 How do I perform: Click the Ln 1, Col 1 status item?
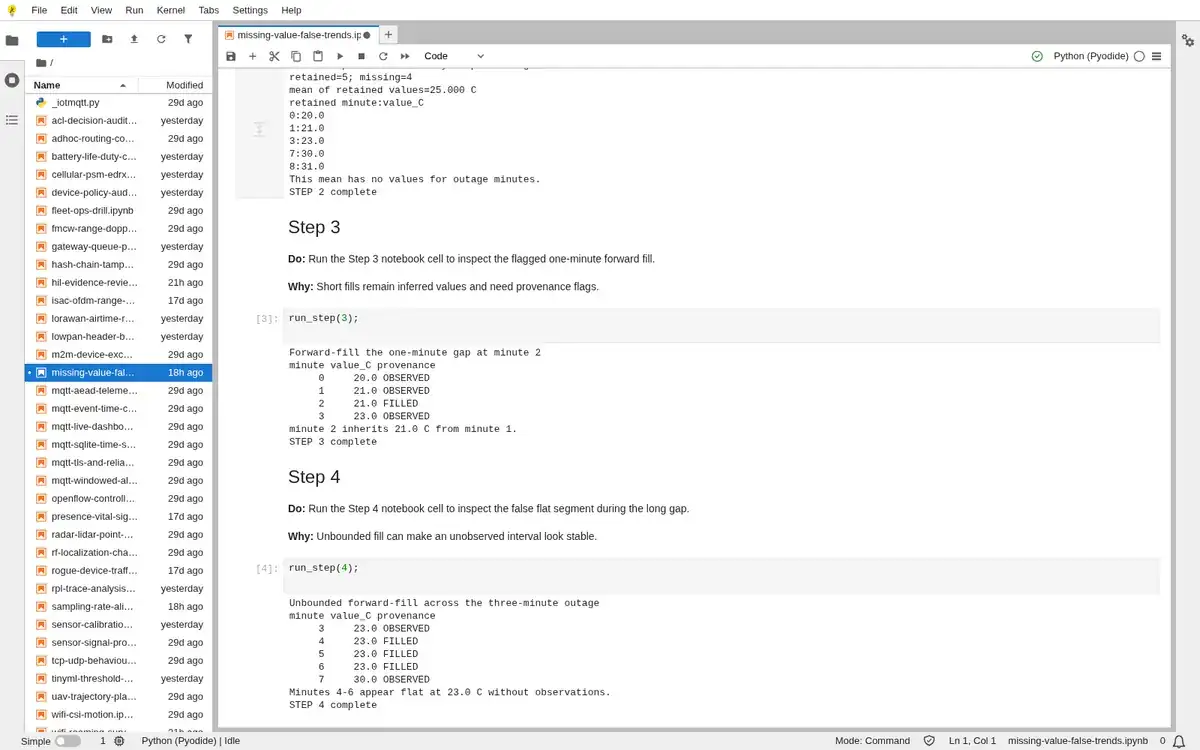pyautogui.click(x=972, y=741)
